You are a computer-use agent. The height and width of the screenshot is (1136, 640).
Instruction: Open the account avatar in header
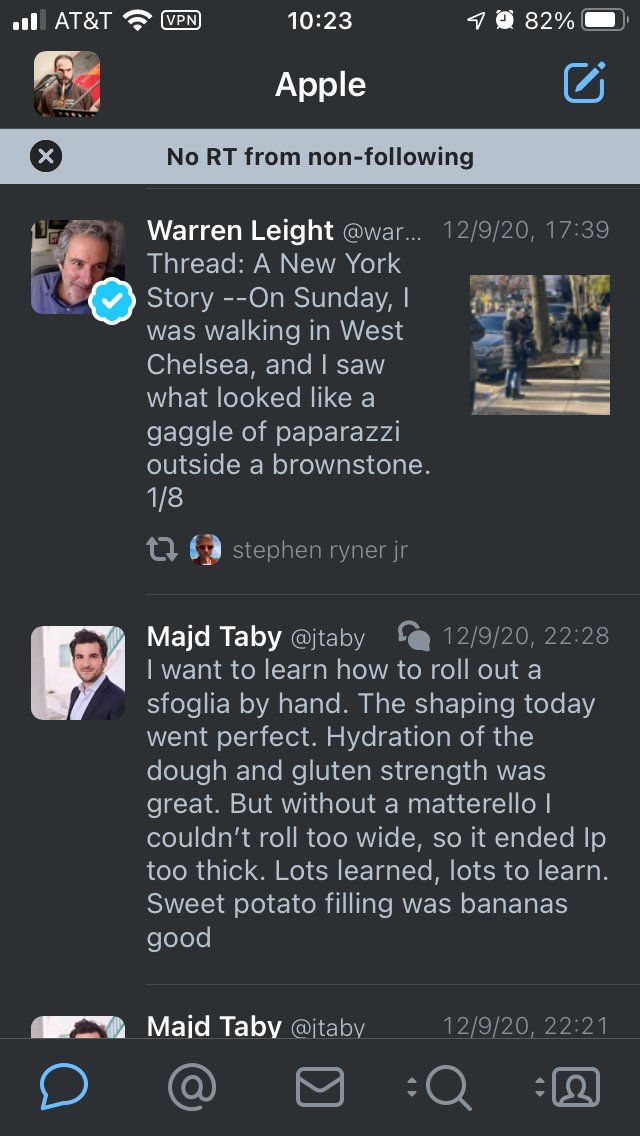click(67, 84)
